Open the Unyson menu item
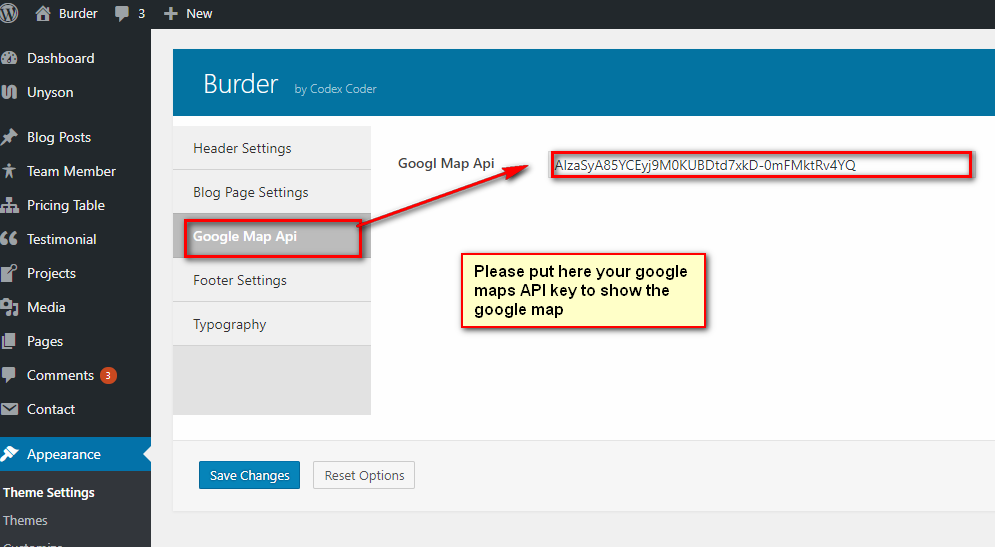 pyautogui.click(x=50, y=93)
